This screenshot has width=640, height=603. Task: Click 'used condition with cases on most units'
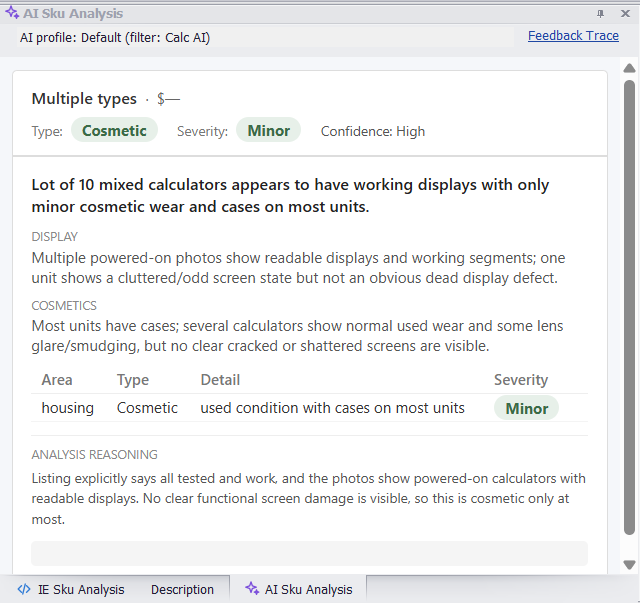point(332,408)
